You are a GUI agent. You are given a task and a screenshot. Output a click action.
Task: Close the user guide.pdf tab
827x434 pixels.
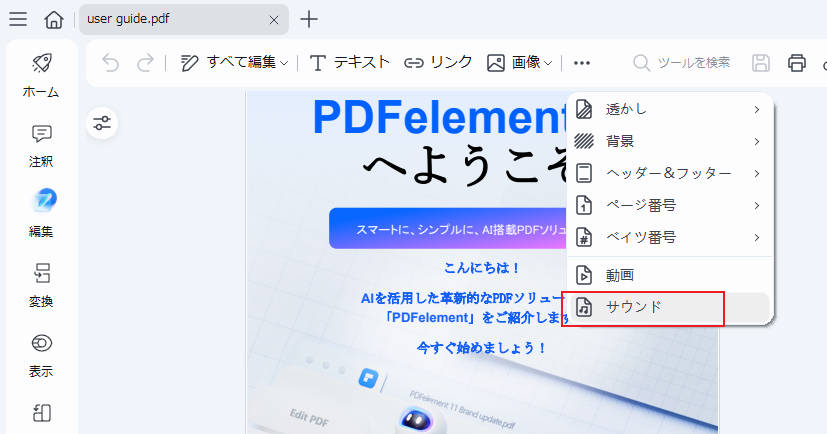(274, 20)
